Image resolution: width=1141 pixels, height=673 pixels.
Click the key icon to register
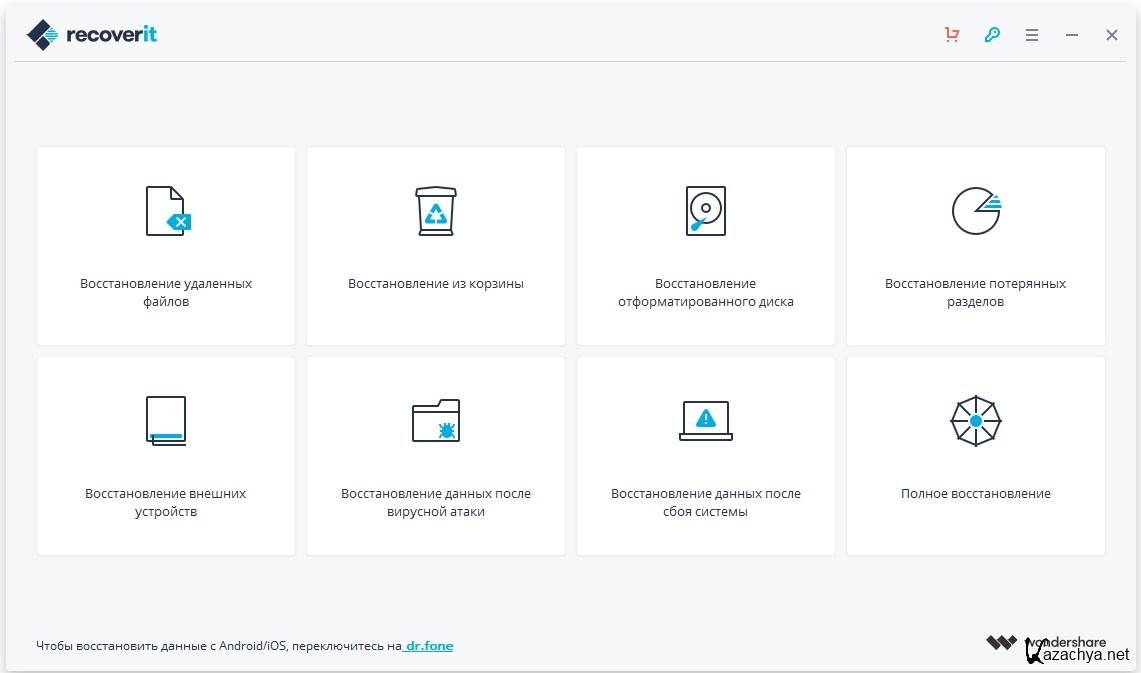992,35
